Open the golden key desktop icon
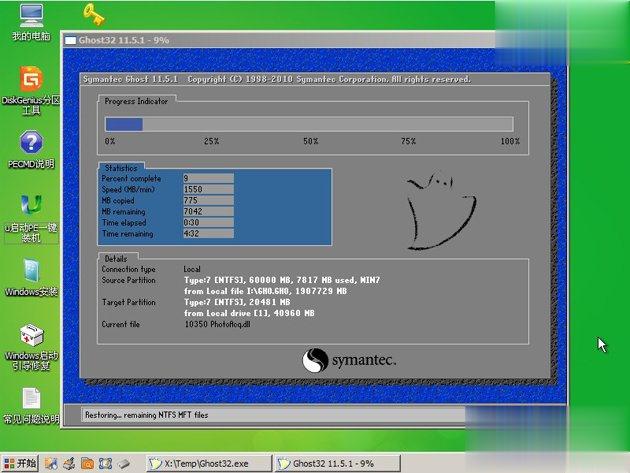630x473 pixels. pyautogui.click(x=93, y=14)
